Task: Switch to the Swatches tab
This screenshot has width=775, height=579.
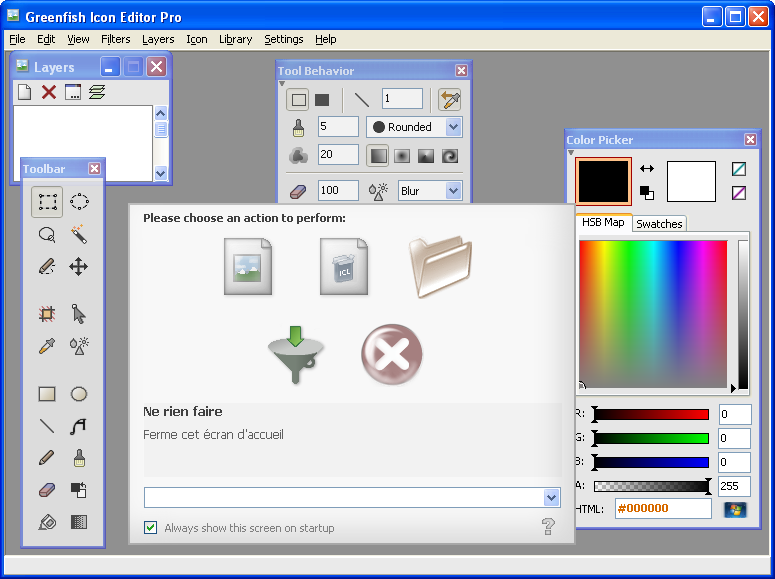Action: [x=659, y=223]
